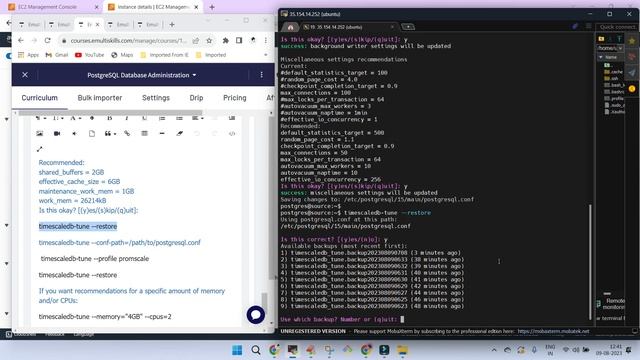Open the Settings tab of the course
Viewport: 640px width, 360px height.
click(x=156, y=98)
